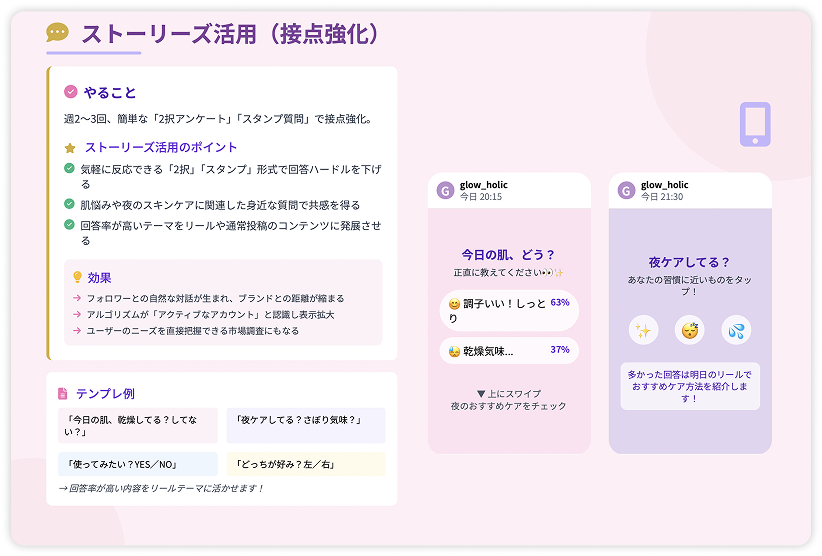Click the footnote →回答率が高い内容をリールテーマに
This screenshot has height=556, width=822.
point(161,488)
